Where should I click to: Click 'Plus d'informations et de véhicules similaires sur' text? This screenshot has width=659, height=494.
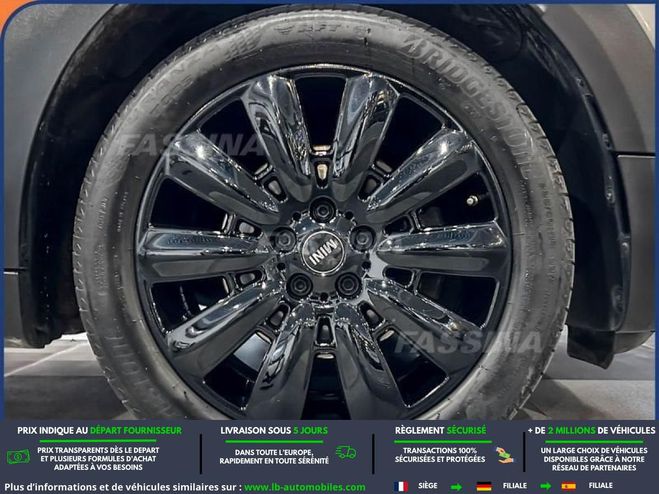123,487
